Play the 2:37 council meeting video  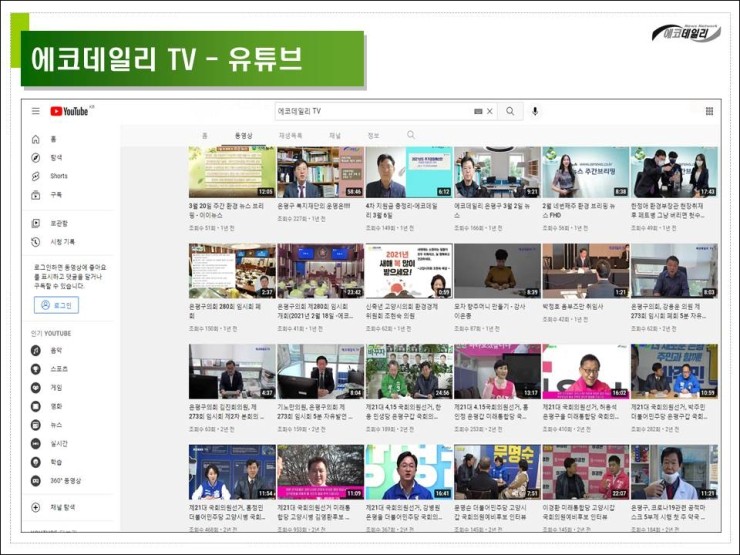232,271
